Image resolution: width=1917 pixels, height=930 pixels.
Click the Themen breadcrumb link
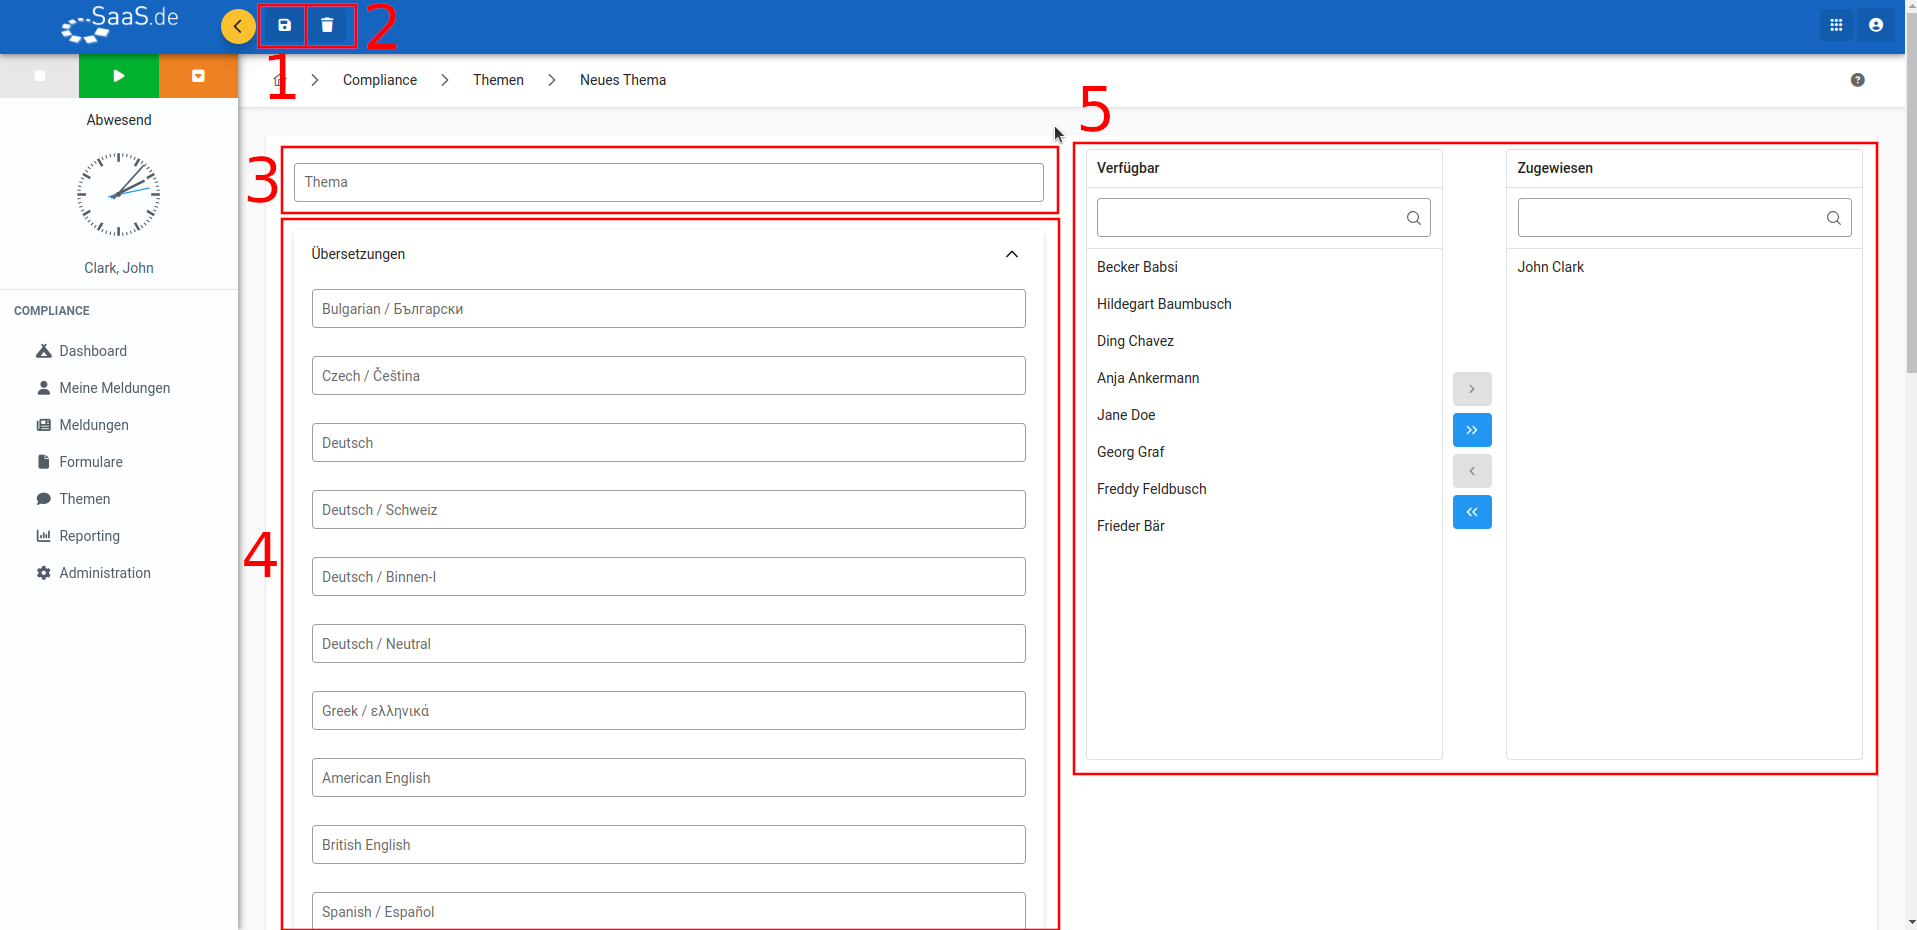pyautogui.click(x=498, y=80)
